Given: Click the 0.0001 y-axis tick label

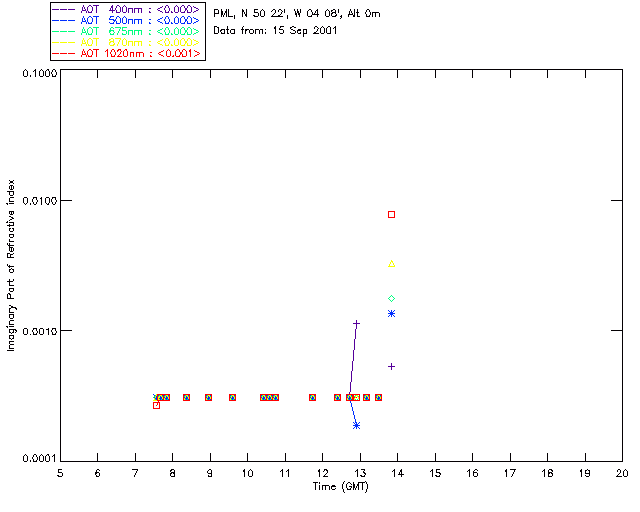Looking at the screenshot, I should tap(39, 459).
